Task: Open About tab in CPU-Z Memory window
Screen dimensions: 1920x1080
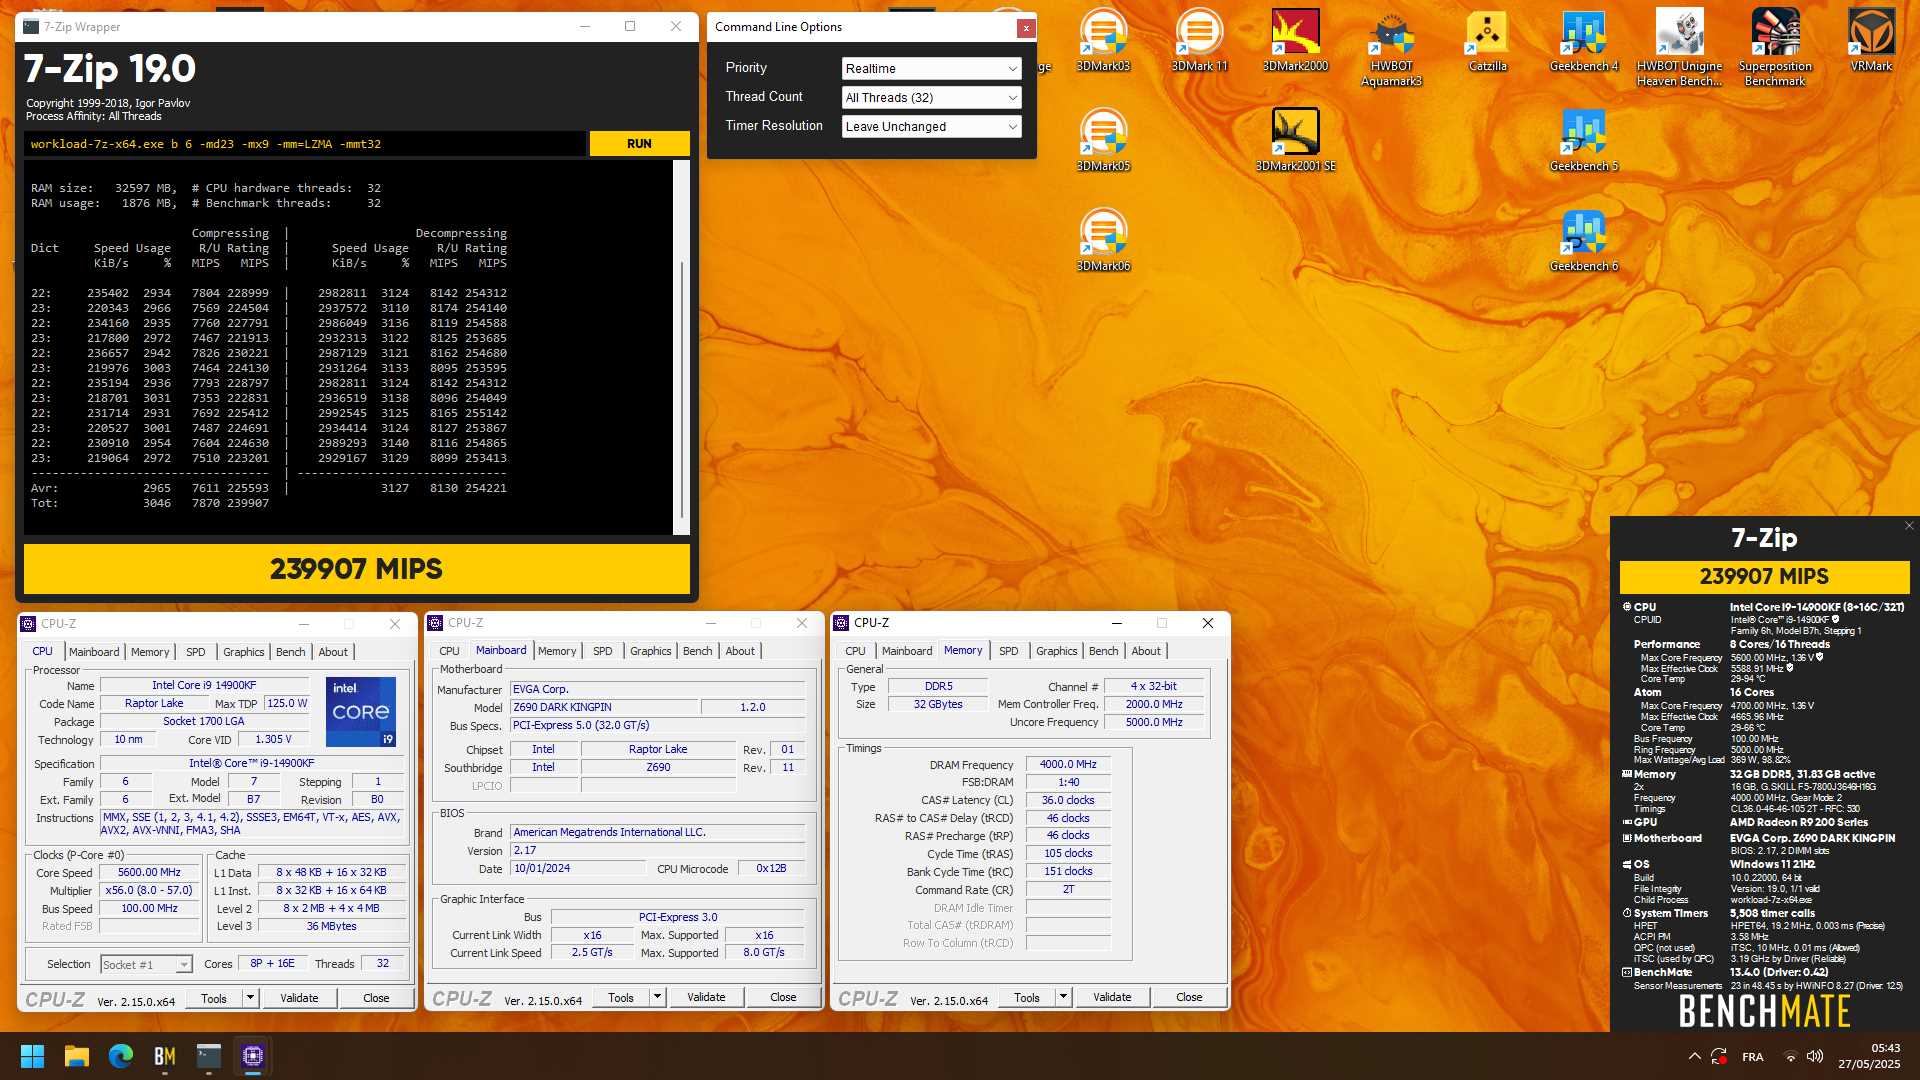Action: point(1146,651)
